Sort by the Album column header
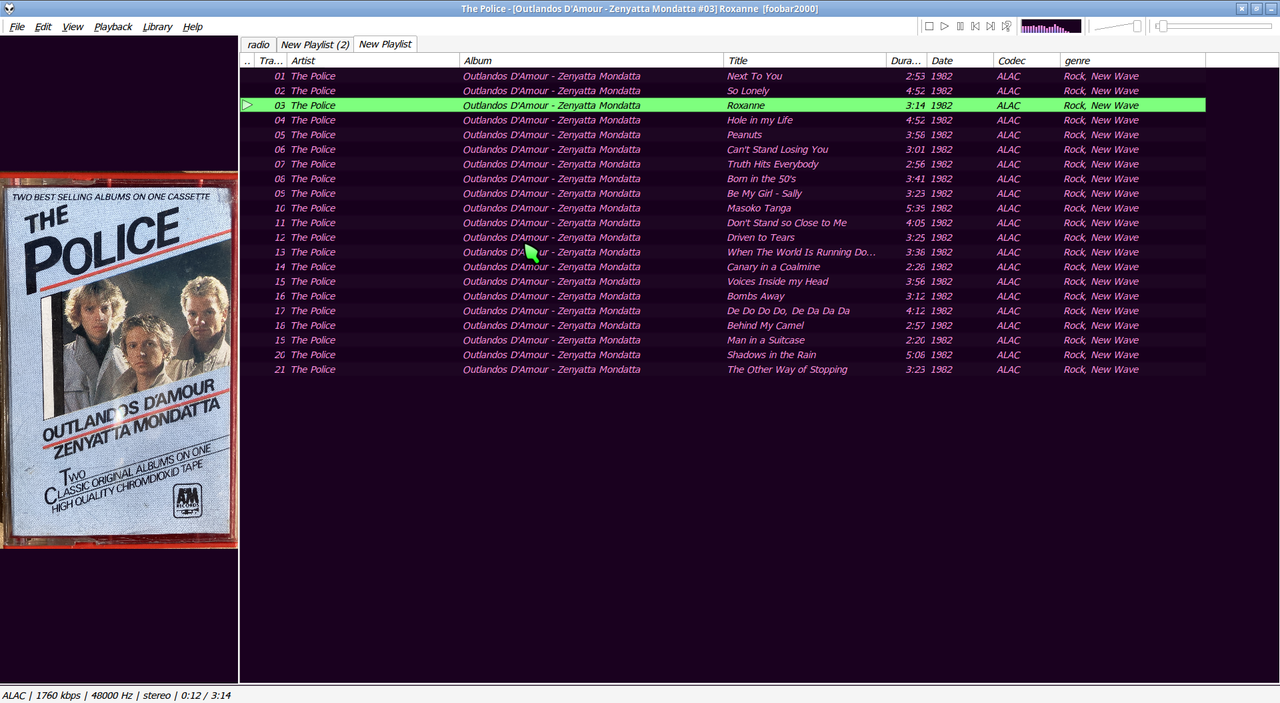 pyautogui.click(x=592, y=61)
